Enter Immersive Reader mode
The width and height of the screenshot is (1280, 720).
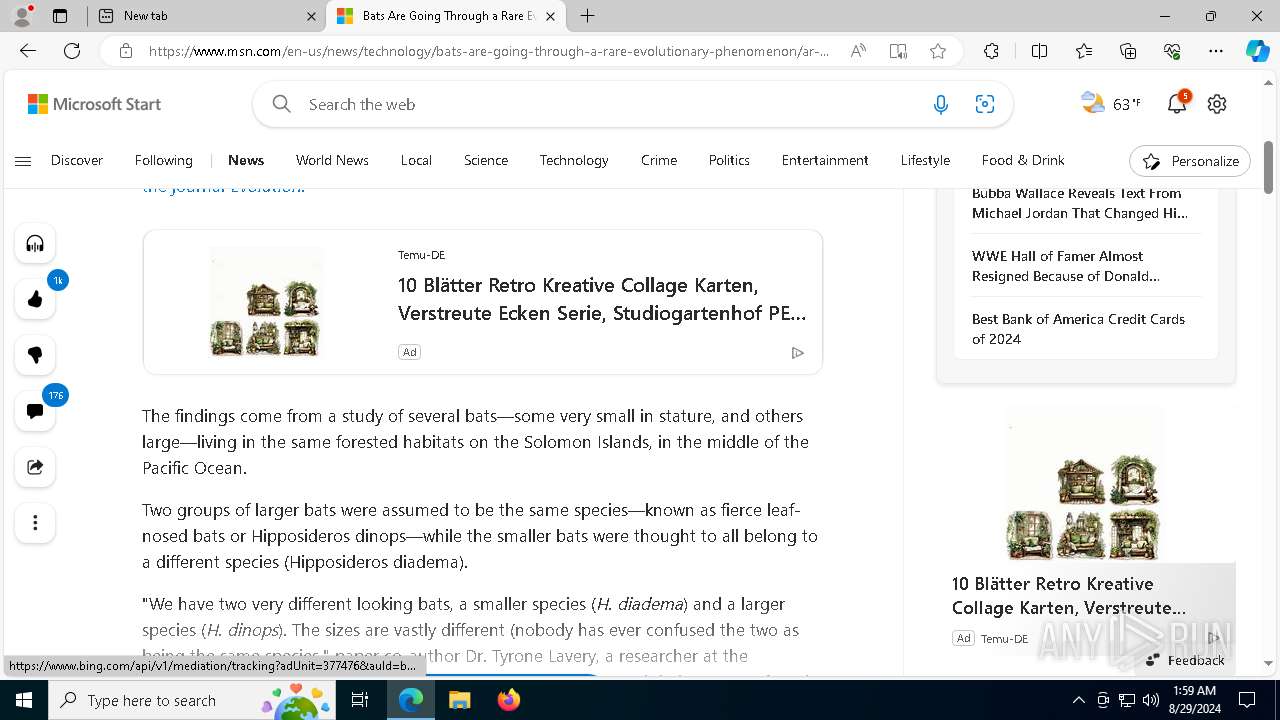[898, 51]
